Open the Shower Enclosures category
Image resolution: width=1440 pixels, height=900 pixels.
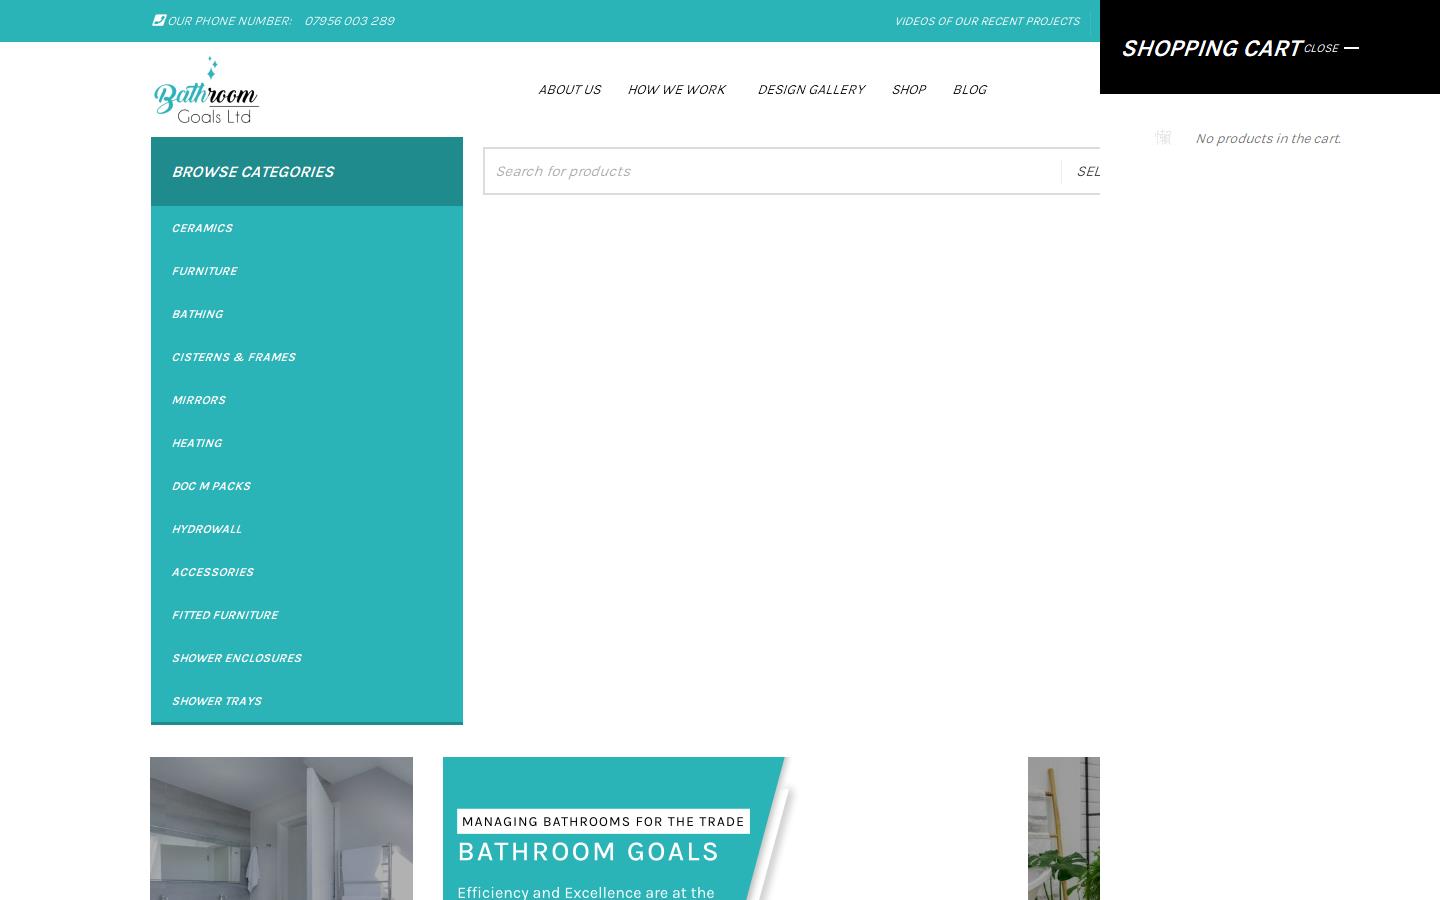[236, 658]
